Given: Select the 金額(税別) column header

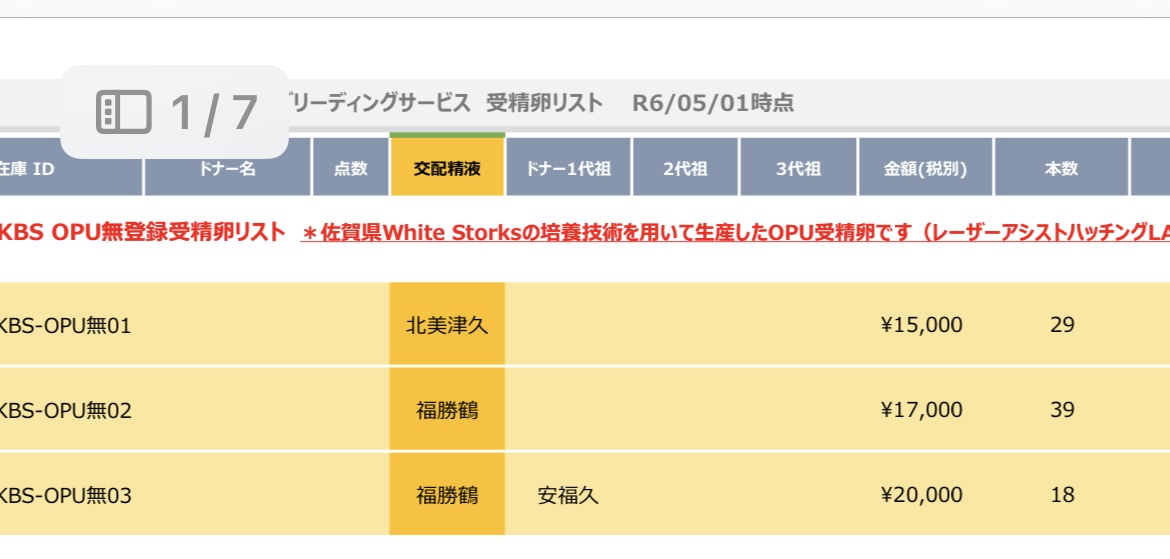Looking at the screenshot, I should pyautogui.click(x=926, y=169).
